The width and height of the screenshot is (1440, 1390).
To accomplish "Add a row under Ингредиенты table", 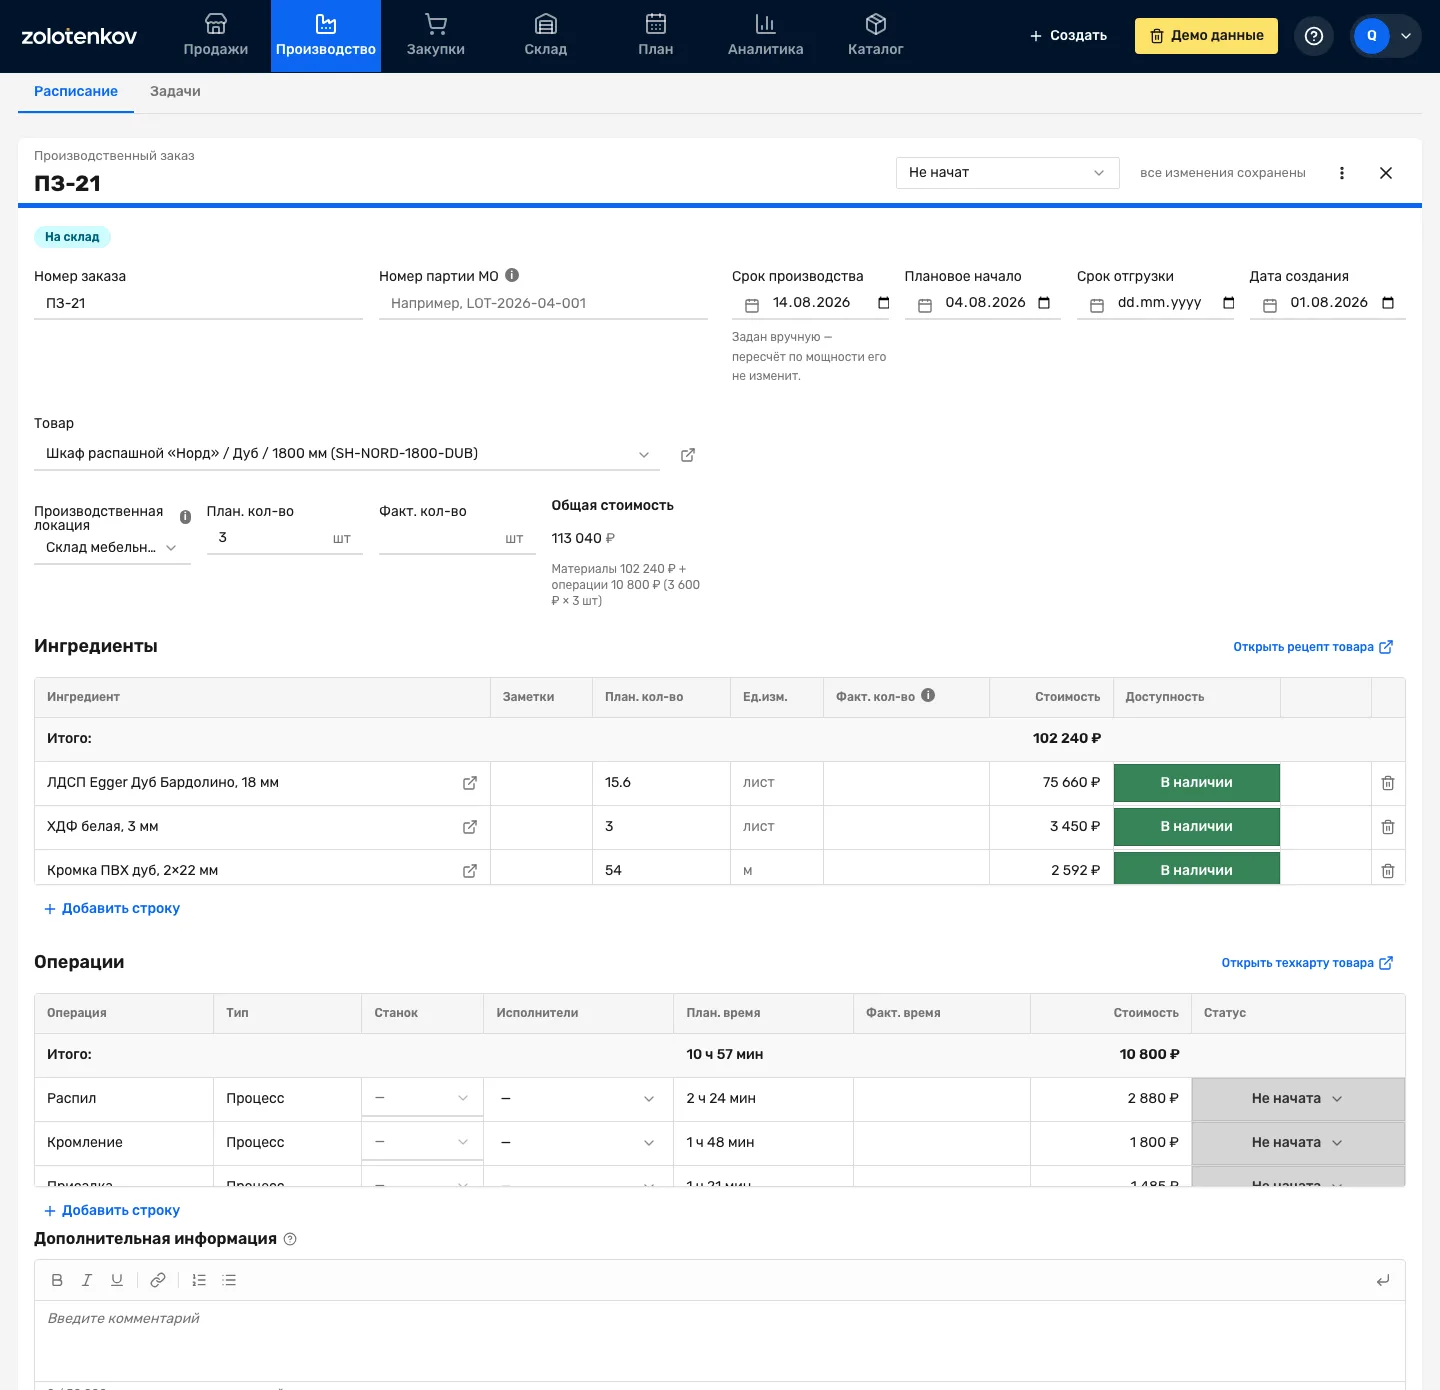I will 112,909.
